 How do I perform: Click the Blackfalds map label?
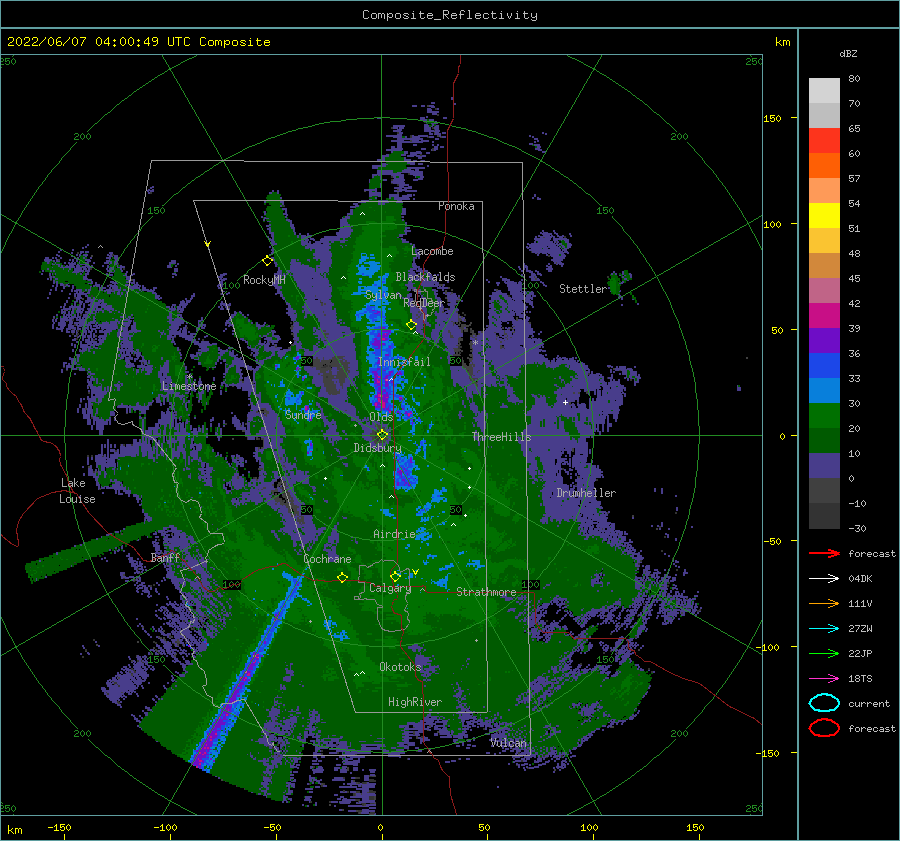click(x=425, y=277)
